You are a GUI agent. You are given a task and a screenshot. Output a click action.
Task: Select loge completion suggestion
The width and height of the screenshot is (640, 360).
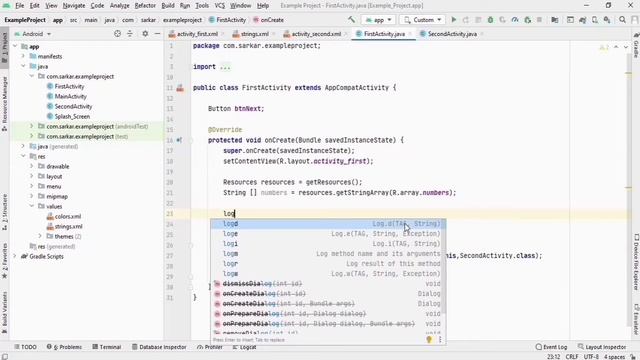click(x=328, y=233)
